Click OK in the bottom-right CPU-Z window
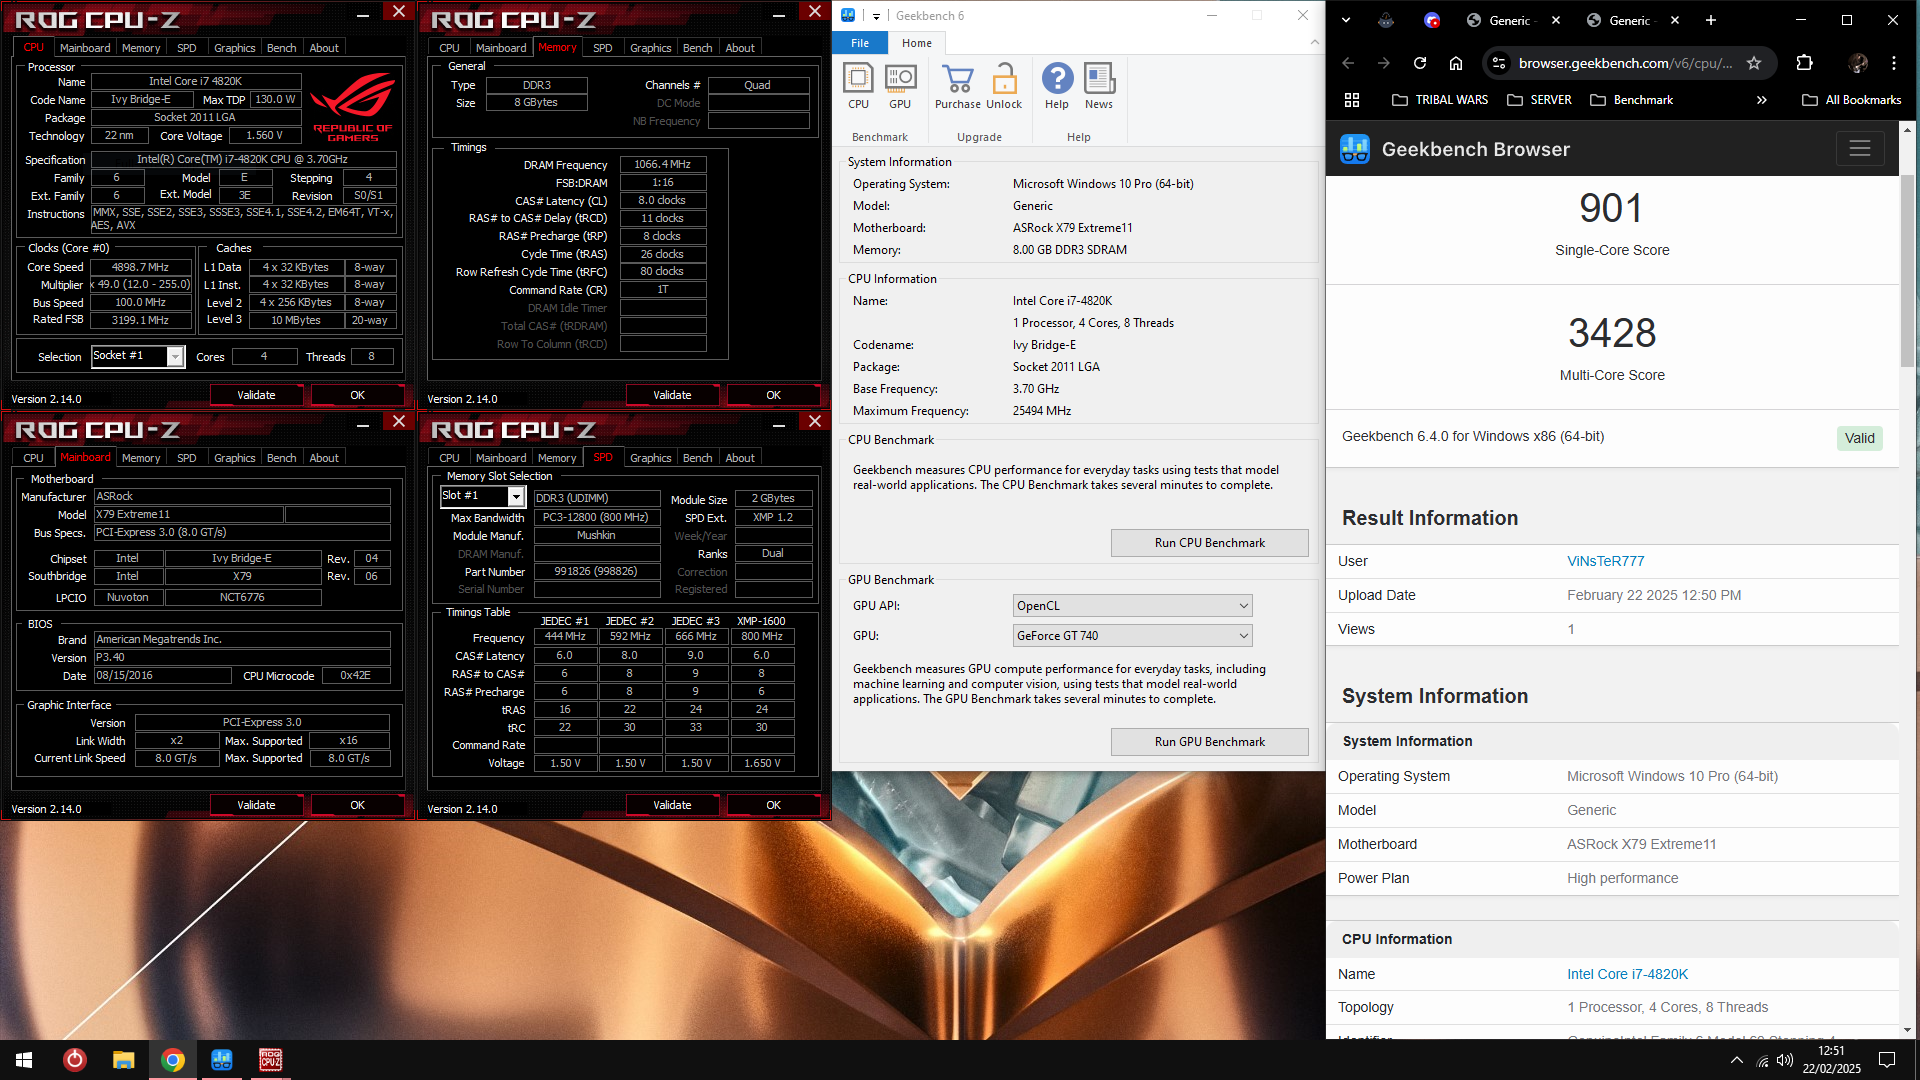 click(x=773, y=805)
